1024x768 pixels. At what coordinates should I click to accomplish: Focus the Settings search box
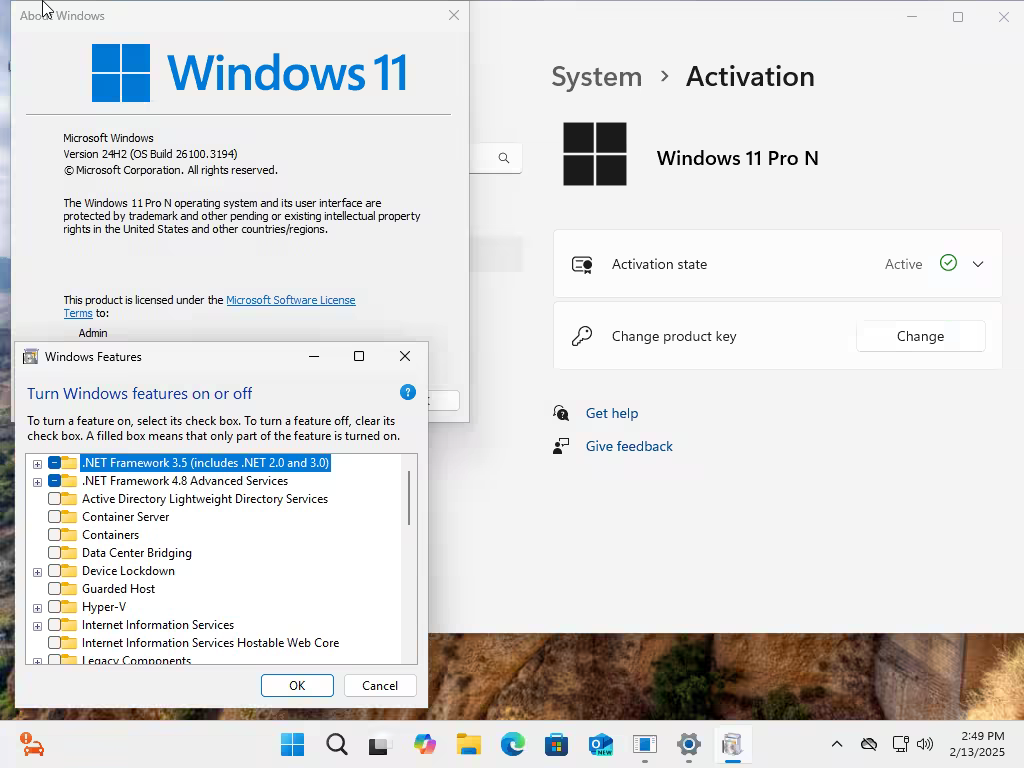click(x=495, y=158)
